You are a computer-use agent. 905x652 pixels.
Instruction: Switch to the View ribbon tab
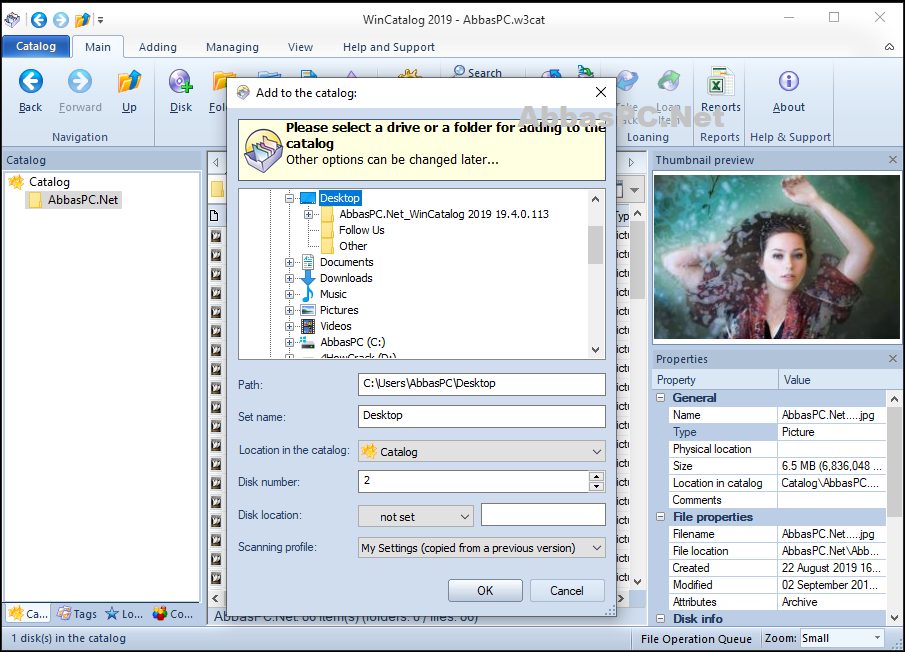point(300,47)
